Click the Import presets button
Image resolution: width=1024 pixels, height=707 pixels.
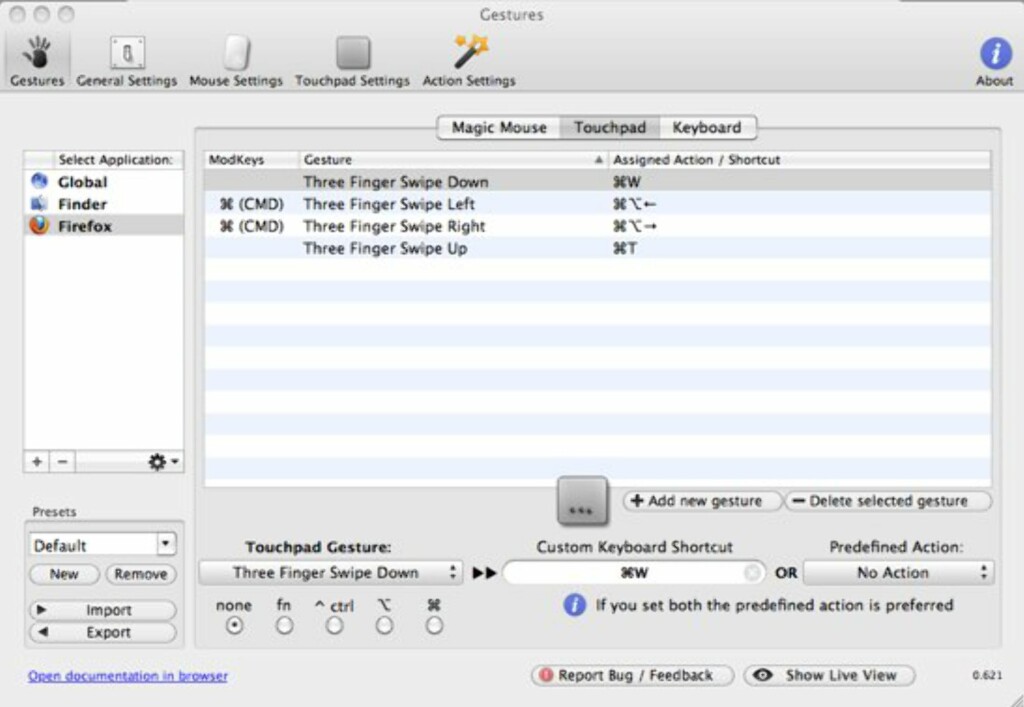click(103, 610)
